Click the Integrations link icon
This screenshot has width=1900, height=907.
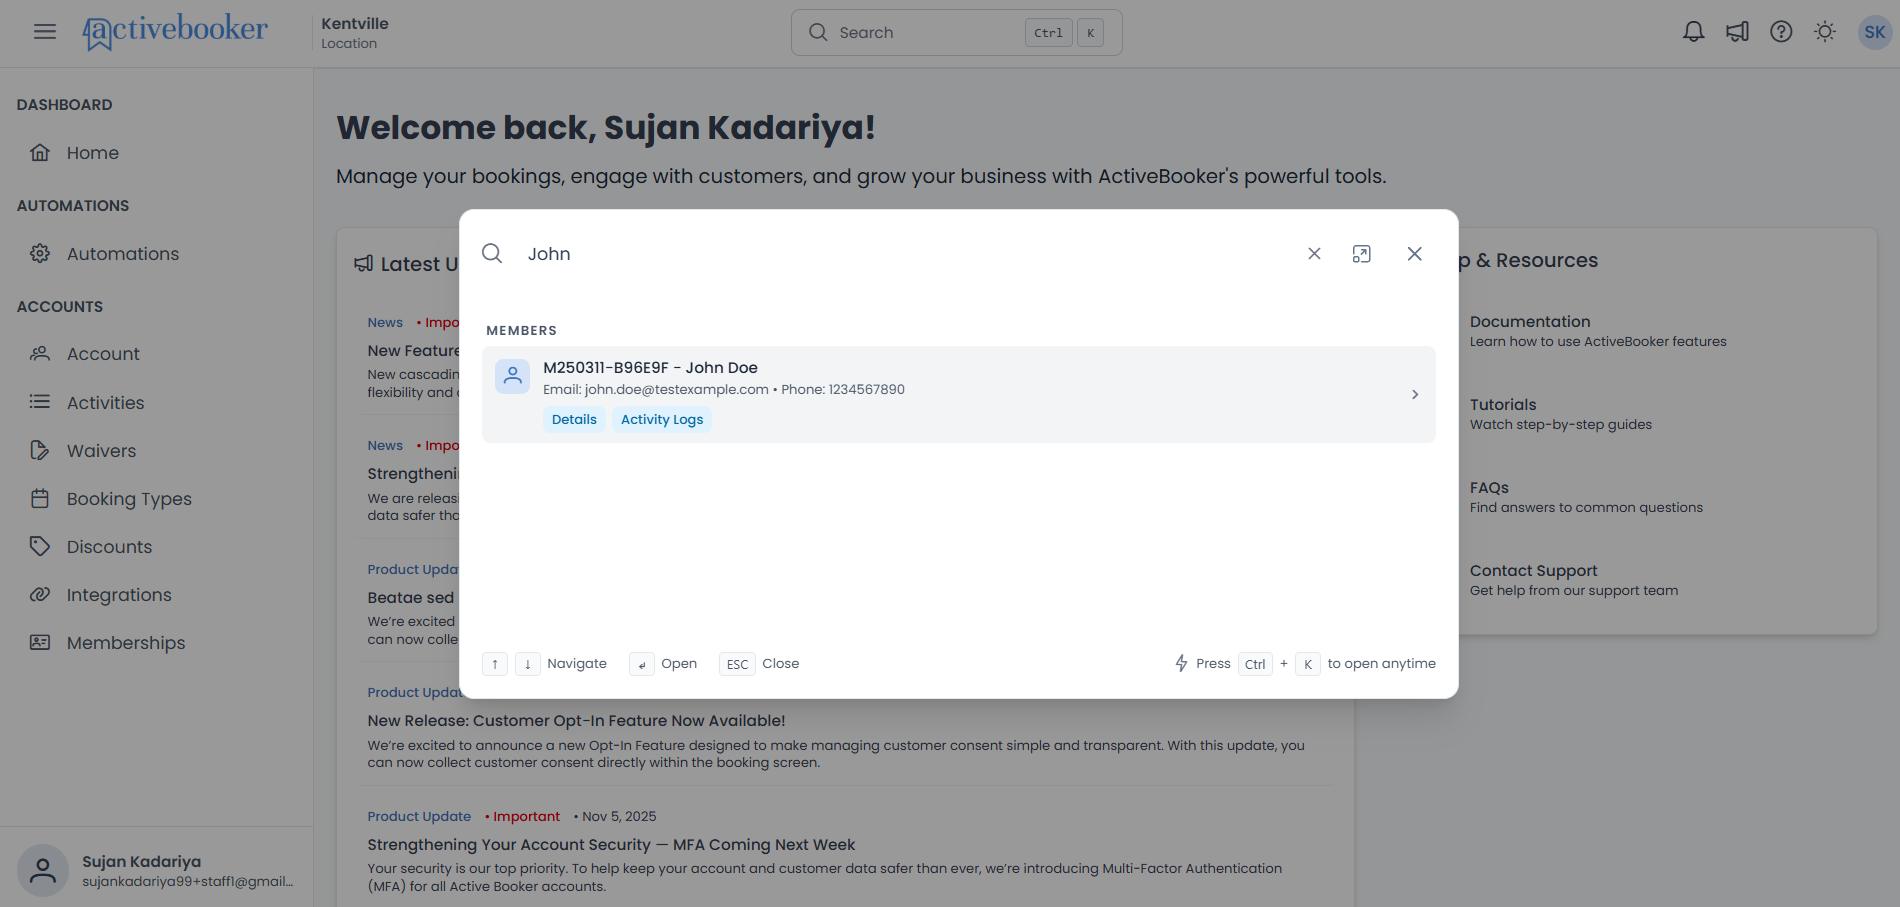click(40, 594)
